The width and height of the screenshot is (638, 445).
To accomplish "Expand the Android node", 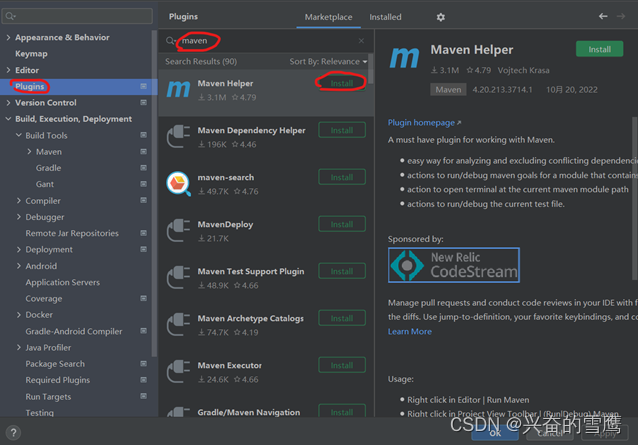I will 19,266.
